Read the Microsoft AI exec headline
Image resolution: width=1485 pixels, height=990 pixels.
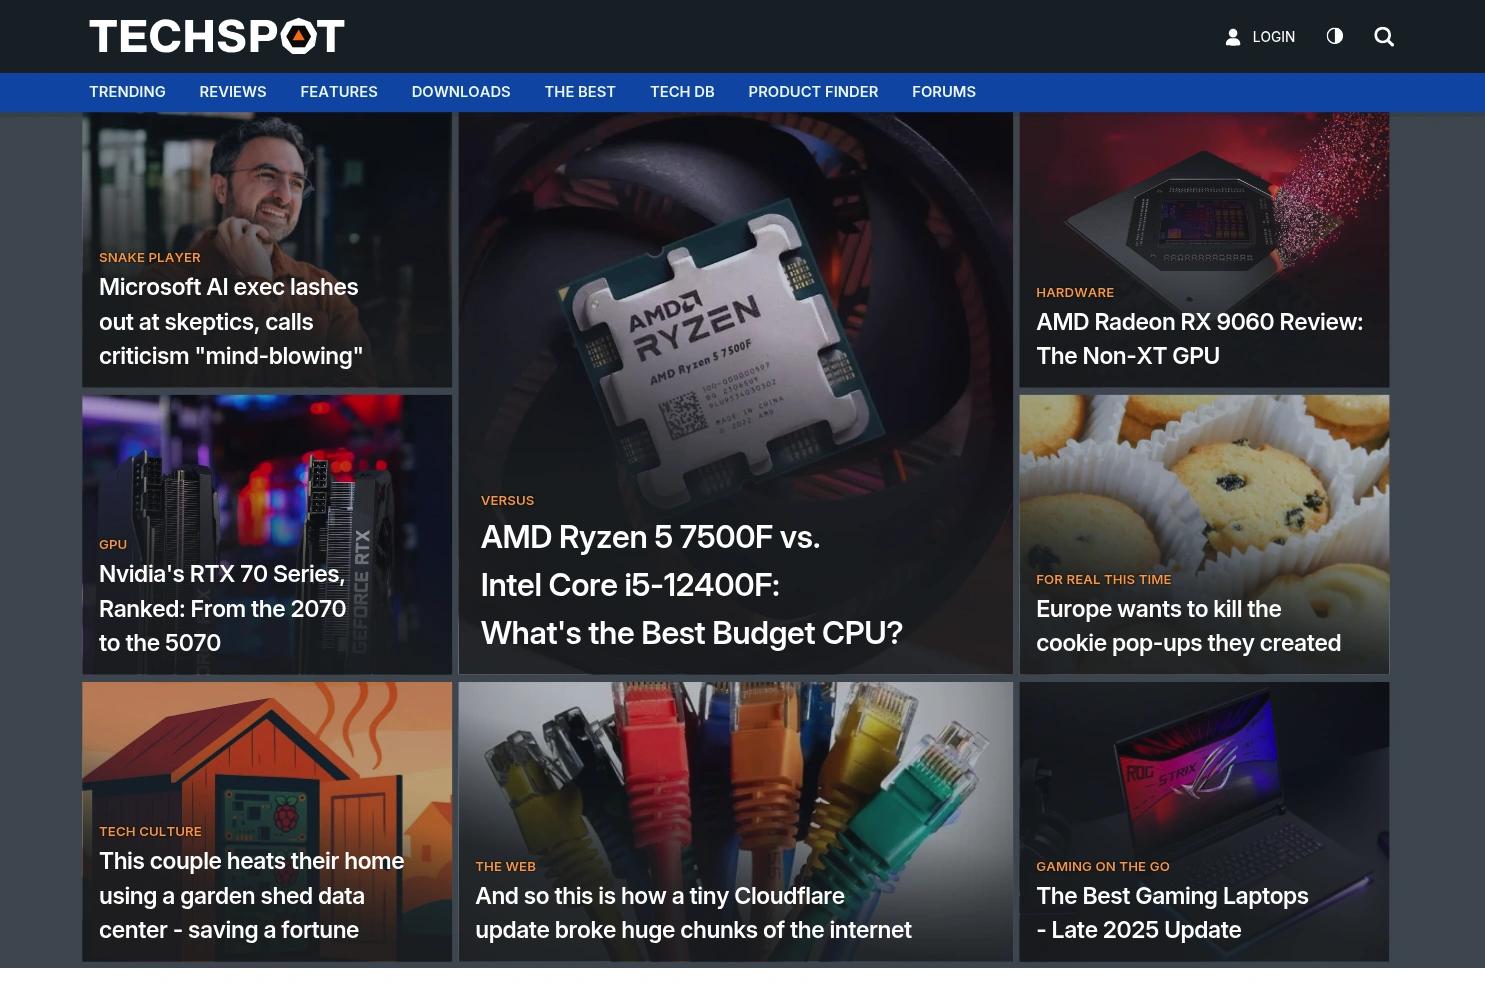click(231, 321)
